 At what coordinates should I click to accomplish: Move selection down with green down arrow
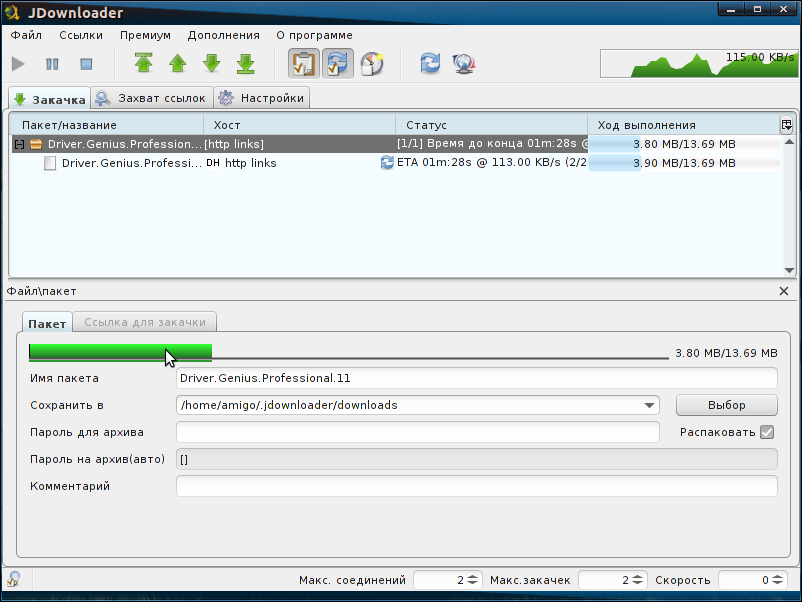tap(212, 63)
